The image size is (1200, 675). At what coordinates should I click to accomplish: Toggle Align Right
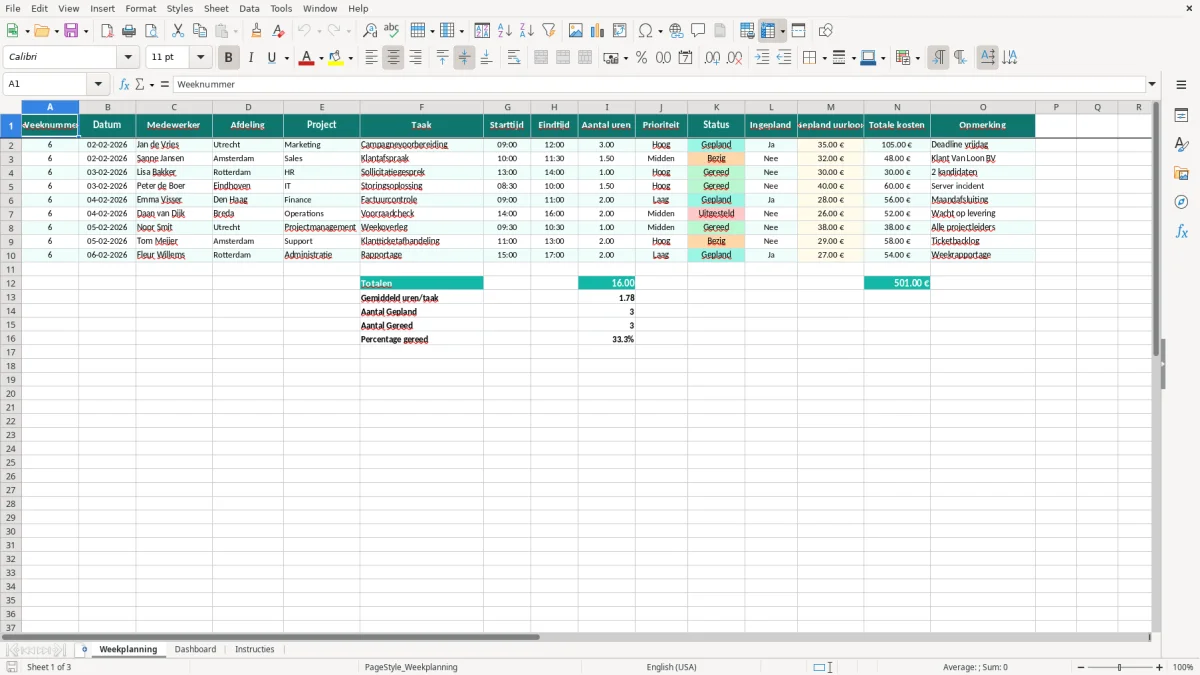(x=415, y=58)
